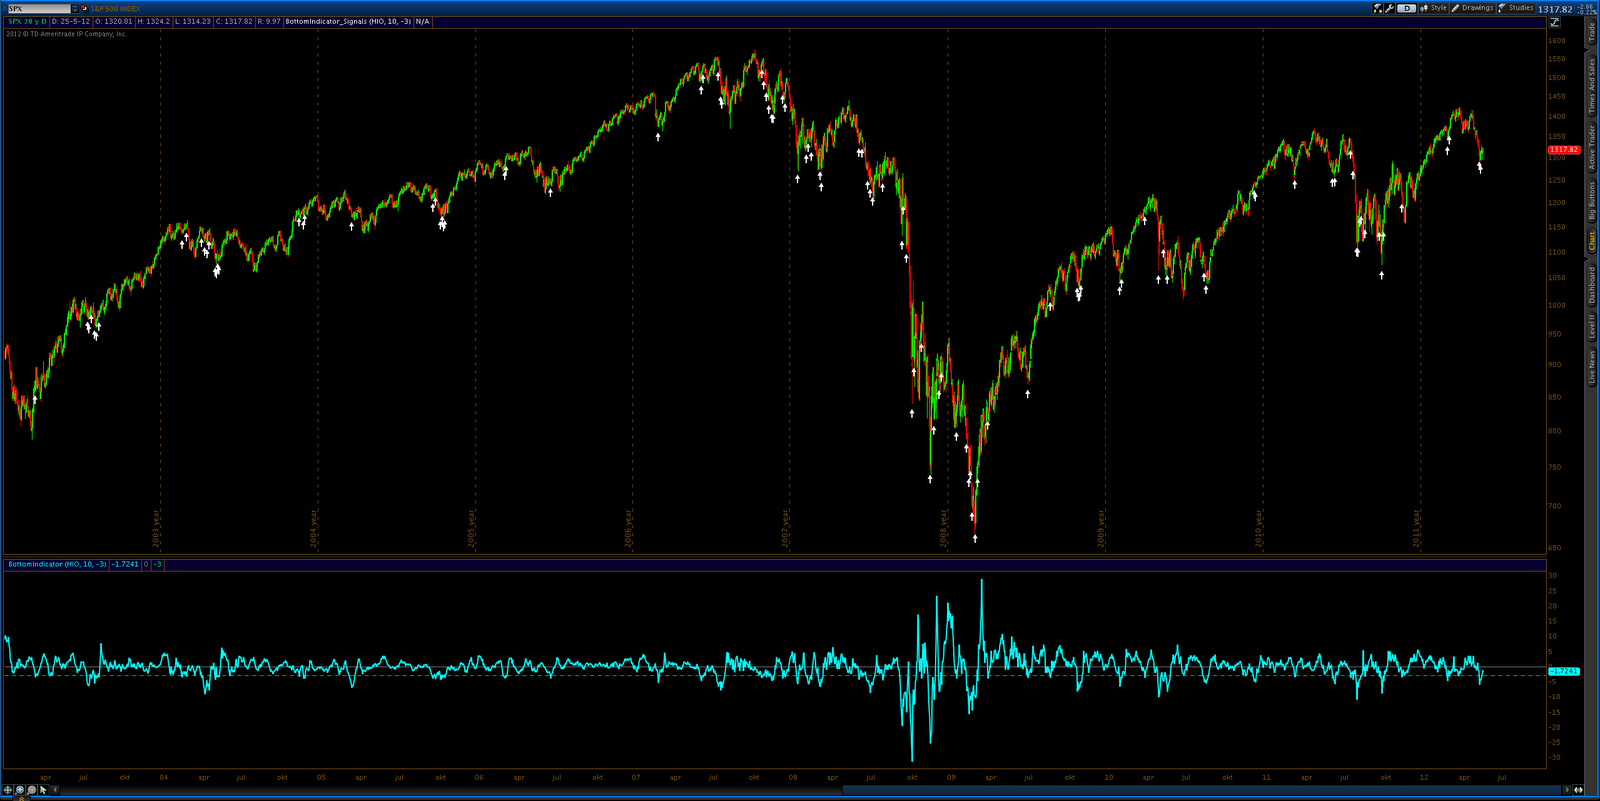
Task: Open the Studies menu
Action: point(1516,8)
